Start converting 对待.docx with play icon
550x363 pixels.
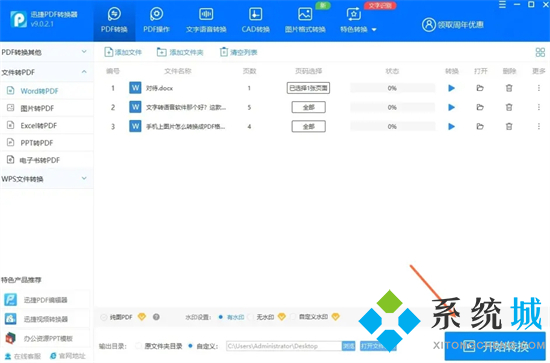[451, 88]
